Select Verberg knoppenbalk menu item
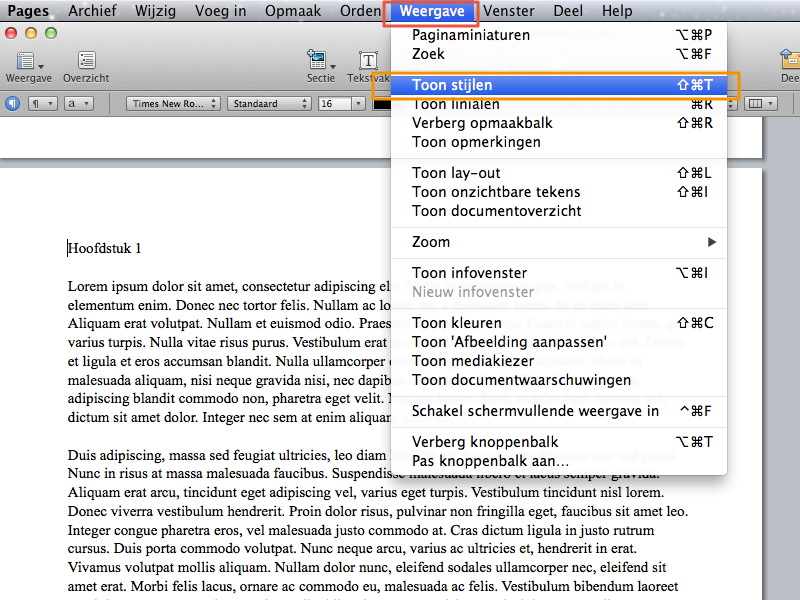 point(559,442)
